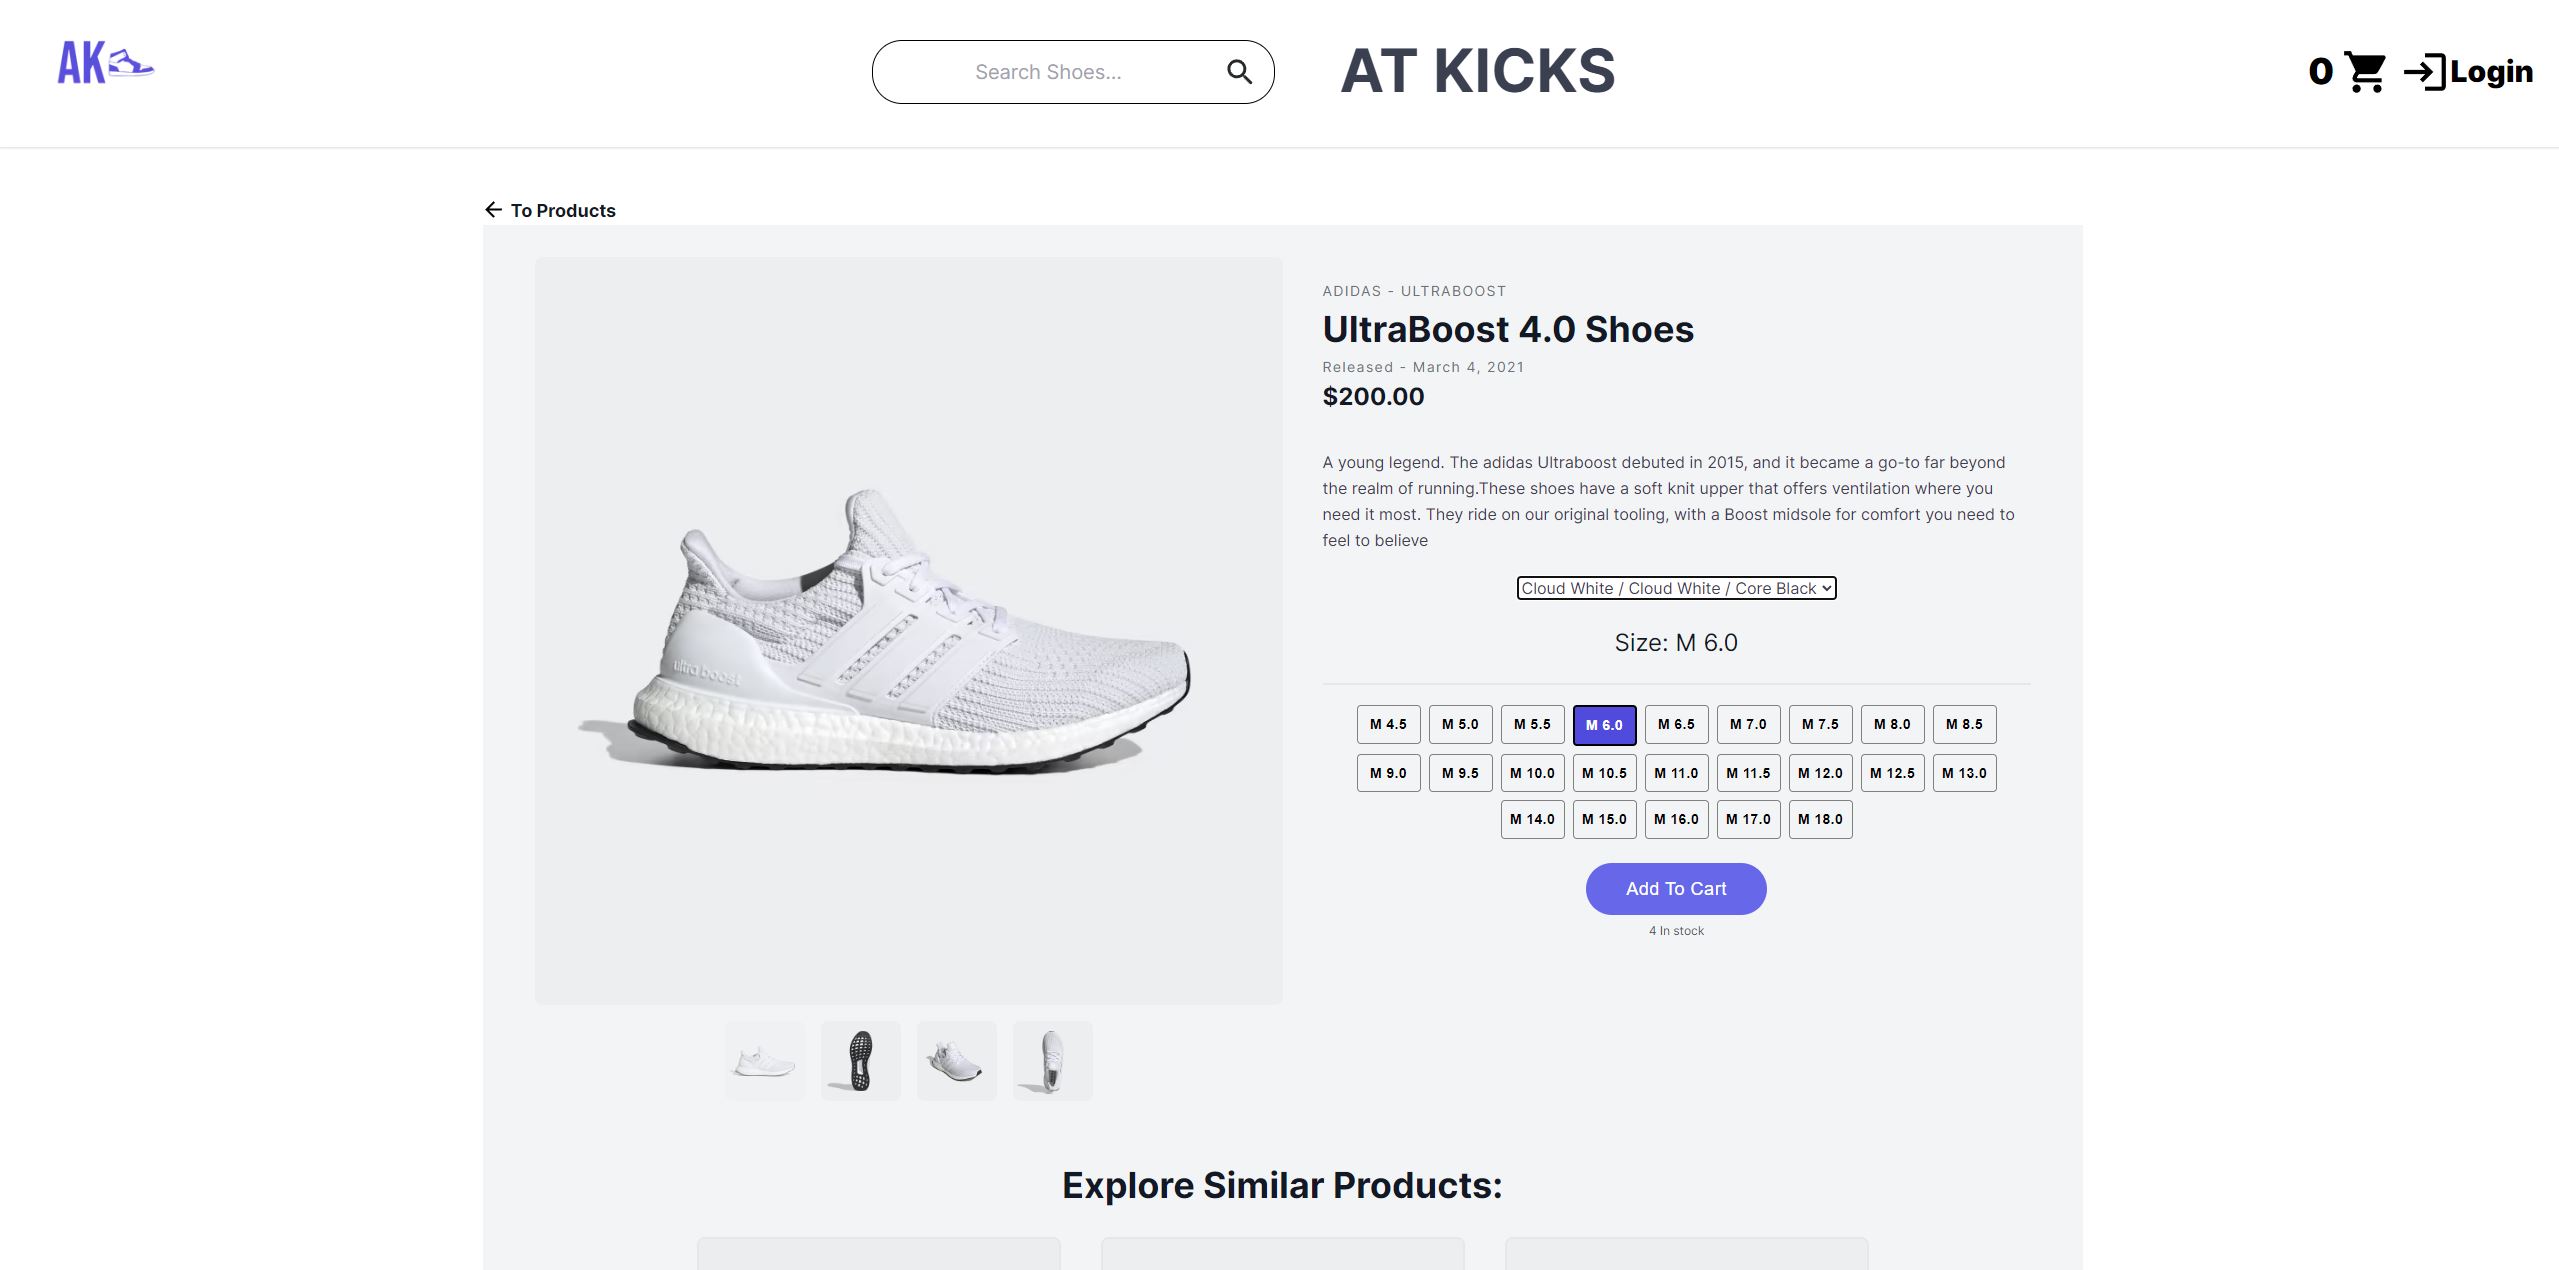Pick size M 13.0

point(1964,773)
